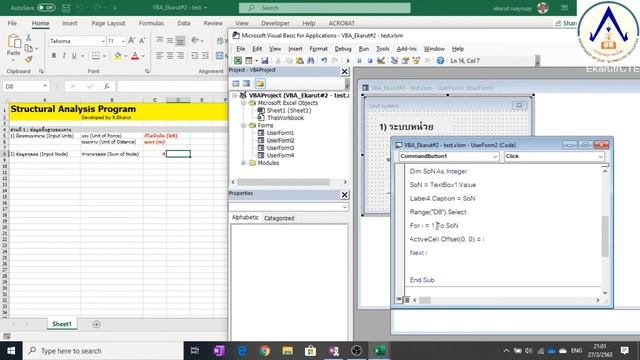The width and height of the screenshot is (640, 360).
Task: Open the Format menu in VBA editor
Action: (x=318, y=49)
